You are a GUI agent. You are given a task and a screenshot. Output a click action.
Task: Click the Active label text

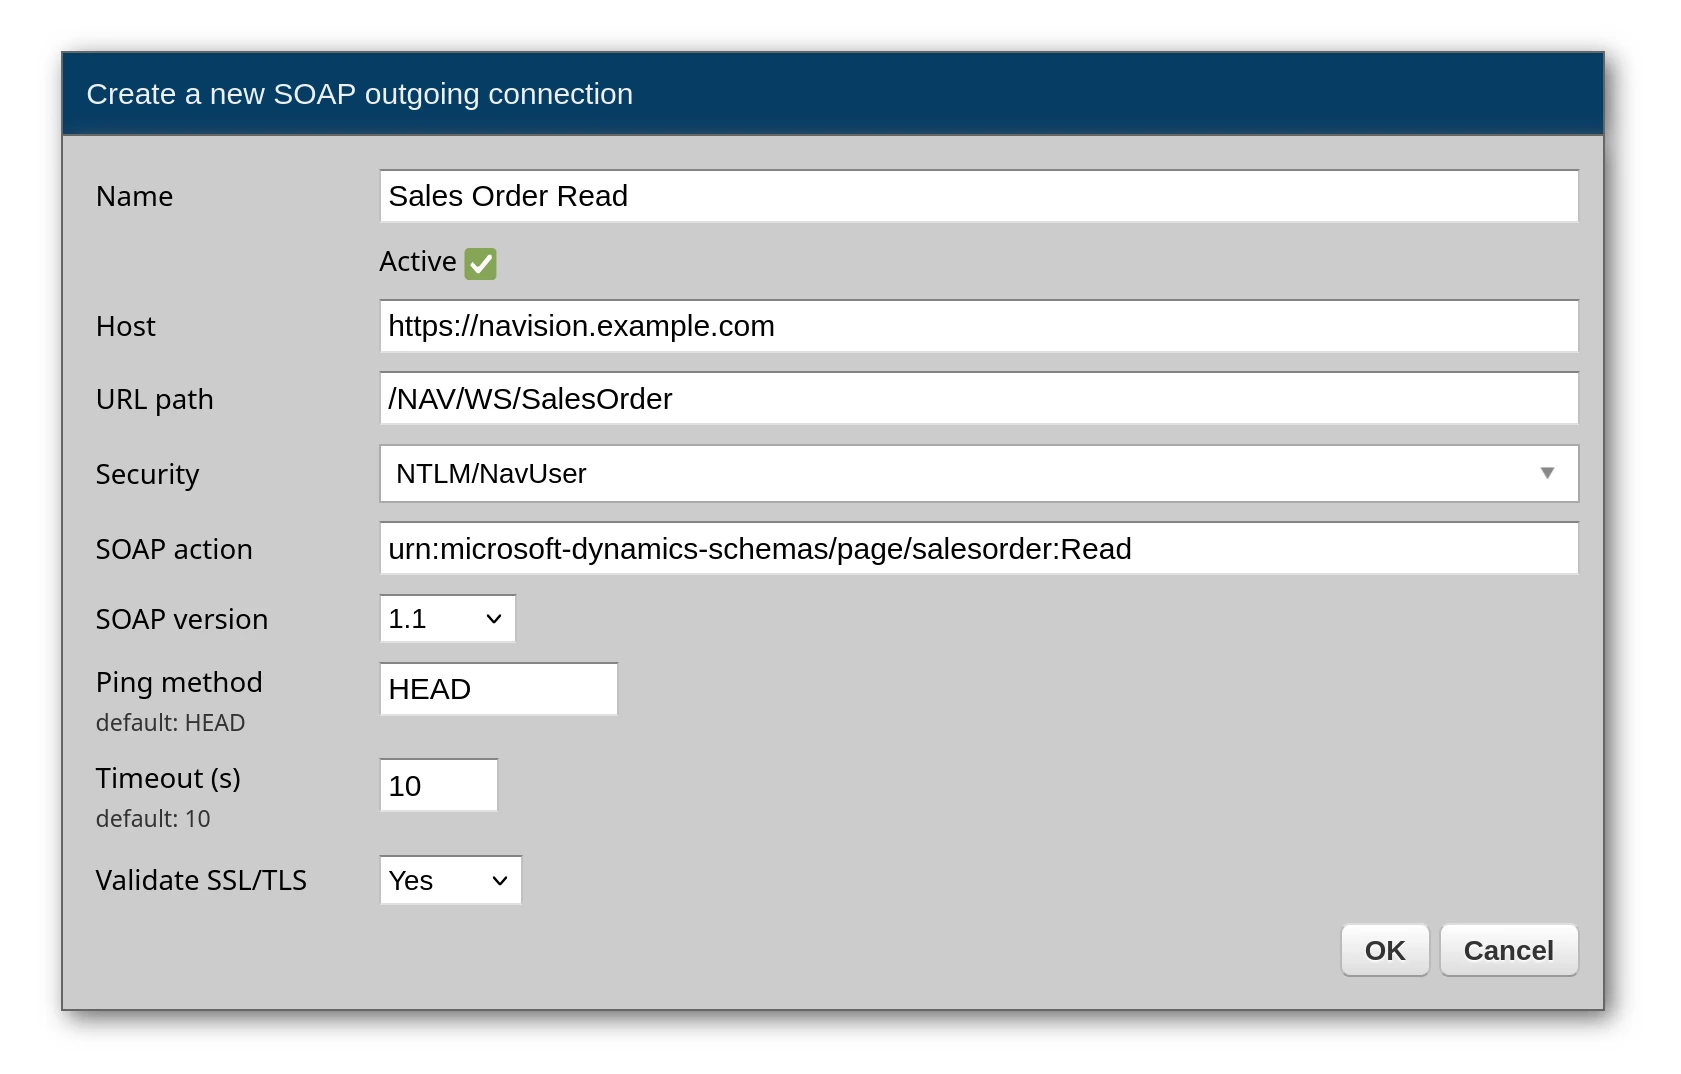click(417, 262)
